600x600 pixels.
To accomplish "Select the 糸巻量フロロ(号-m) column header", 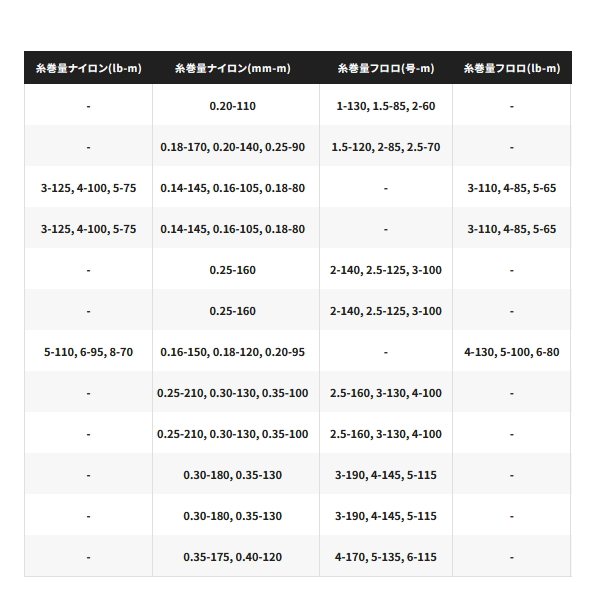I will (x=385, y=69).
